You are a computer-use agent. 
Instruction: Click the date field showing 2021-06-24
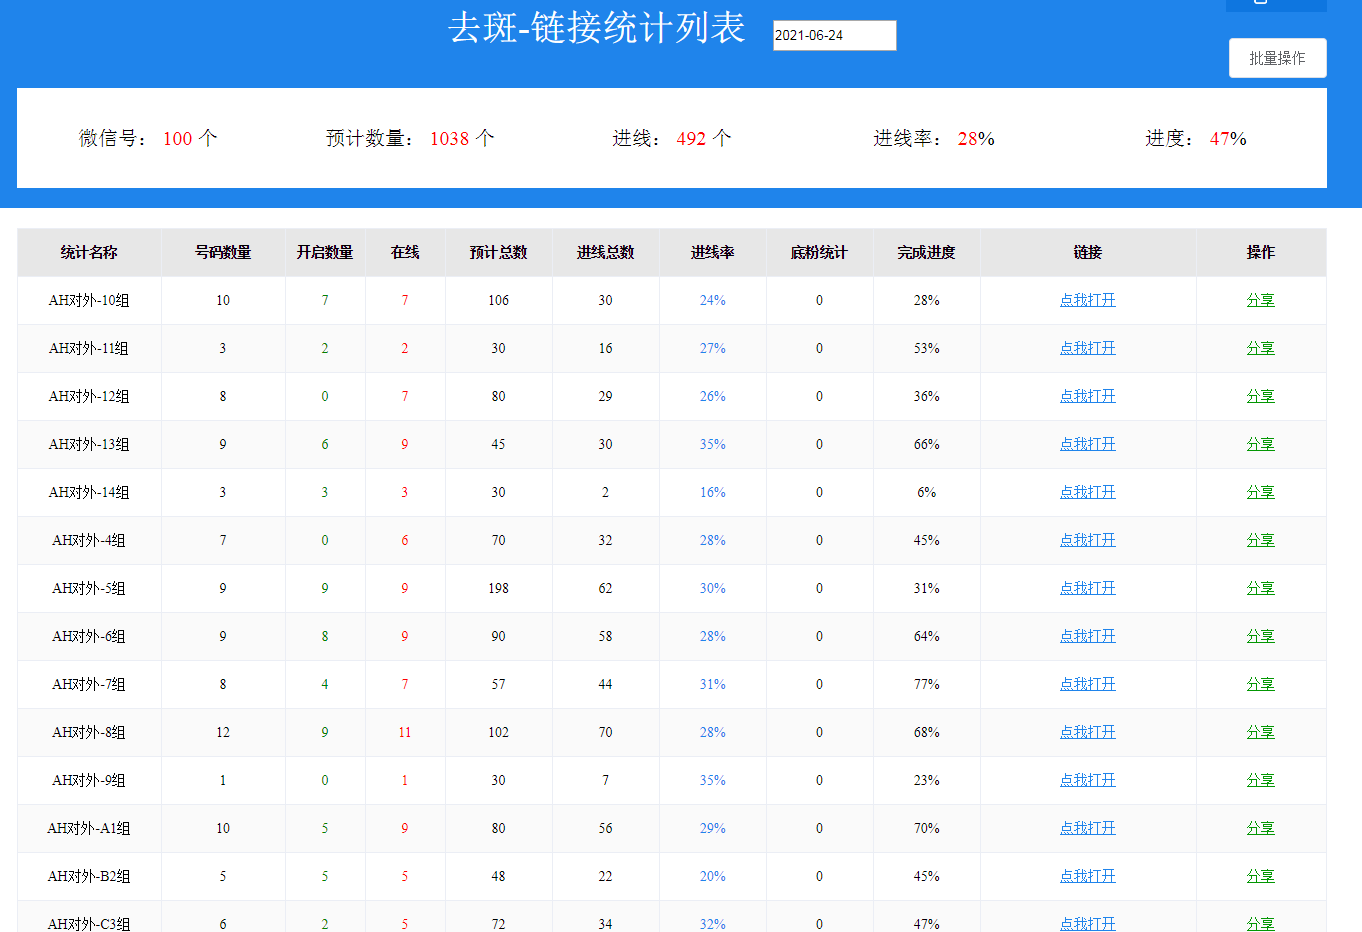coord(834,35)
